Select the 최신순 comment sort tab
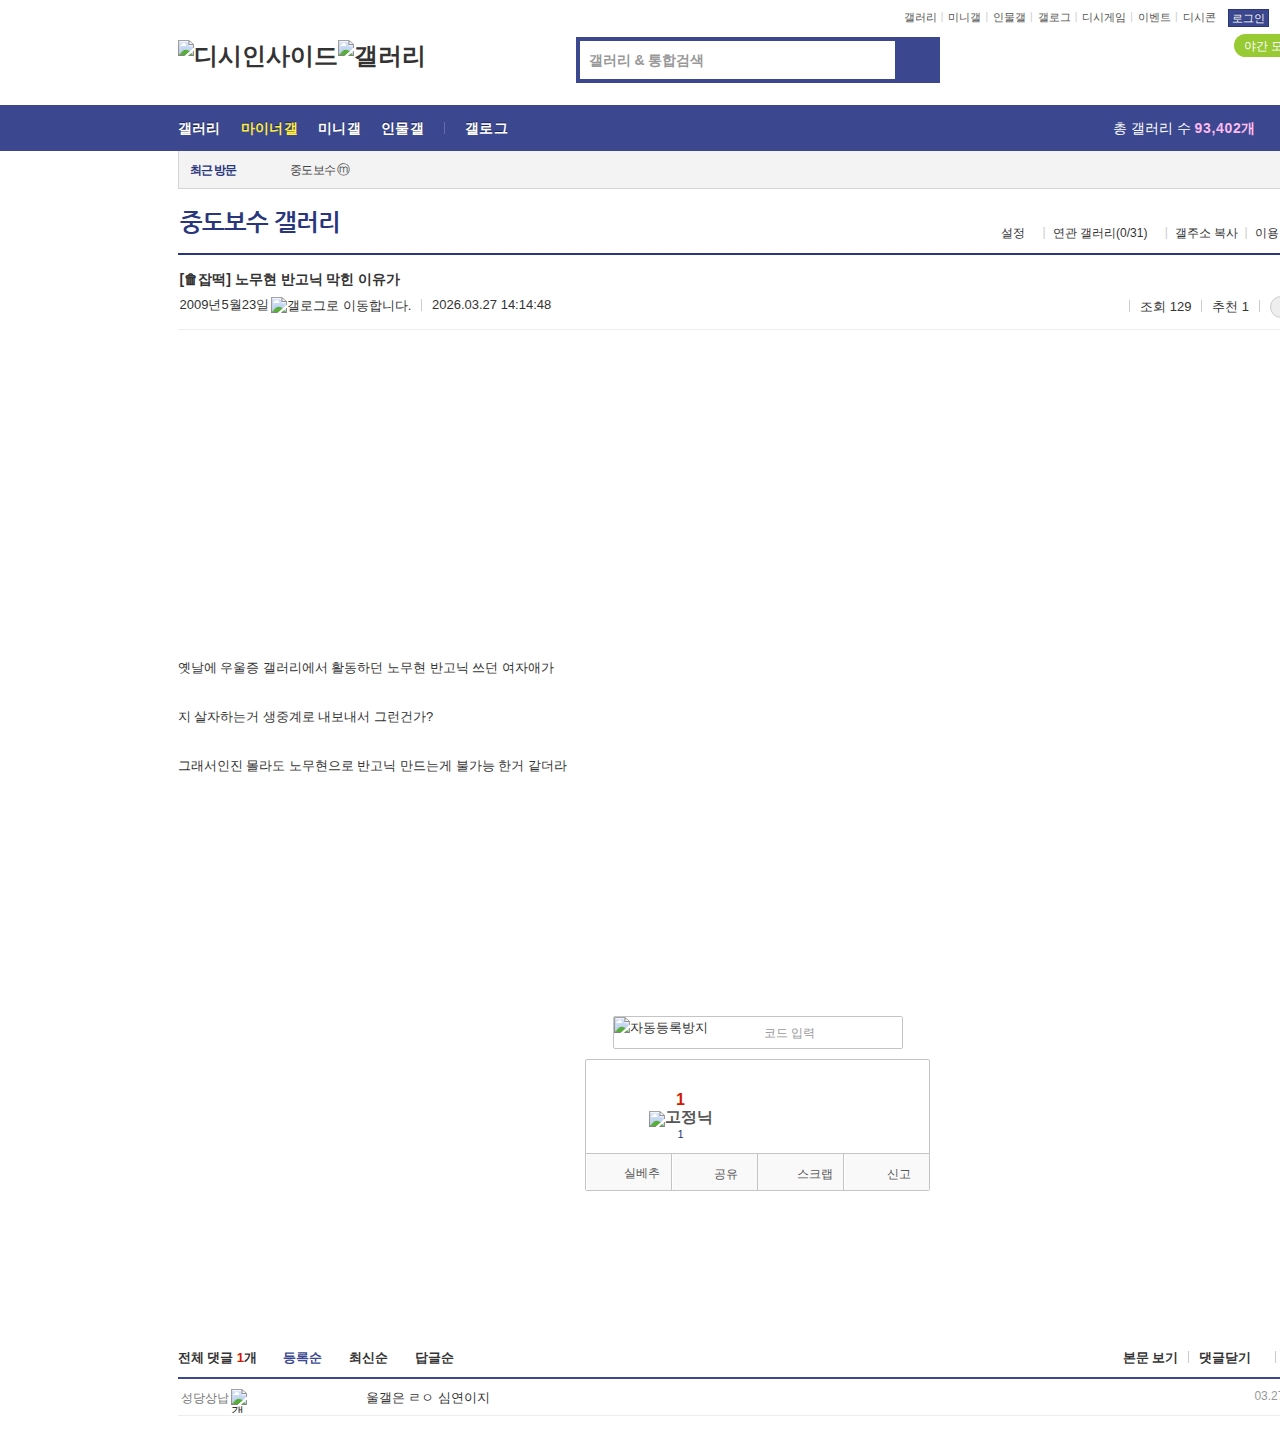Image resolution: width=1280 pixels, height=1440 pixels. tap(368, 1358)
